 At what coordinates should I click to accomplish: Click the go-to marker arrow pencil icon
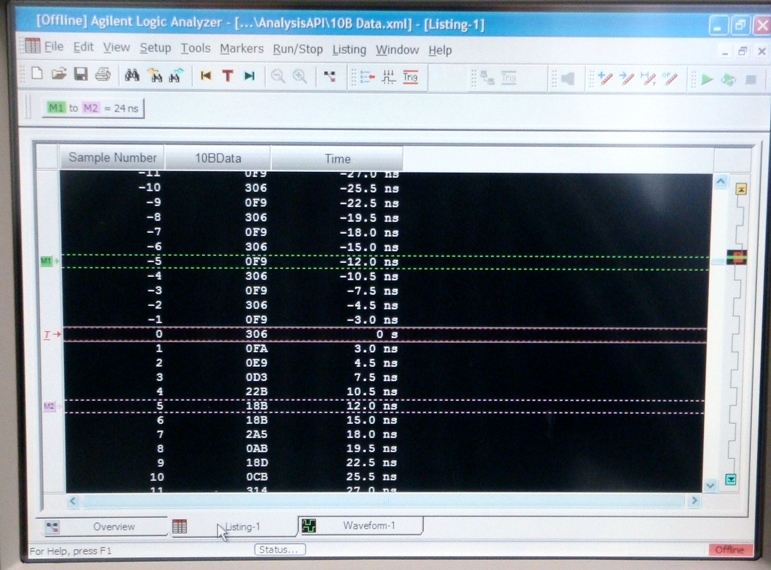[626, 79]
